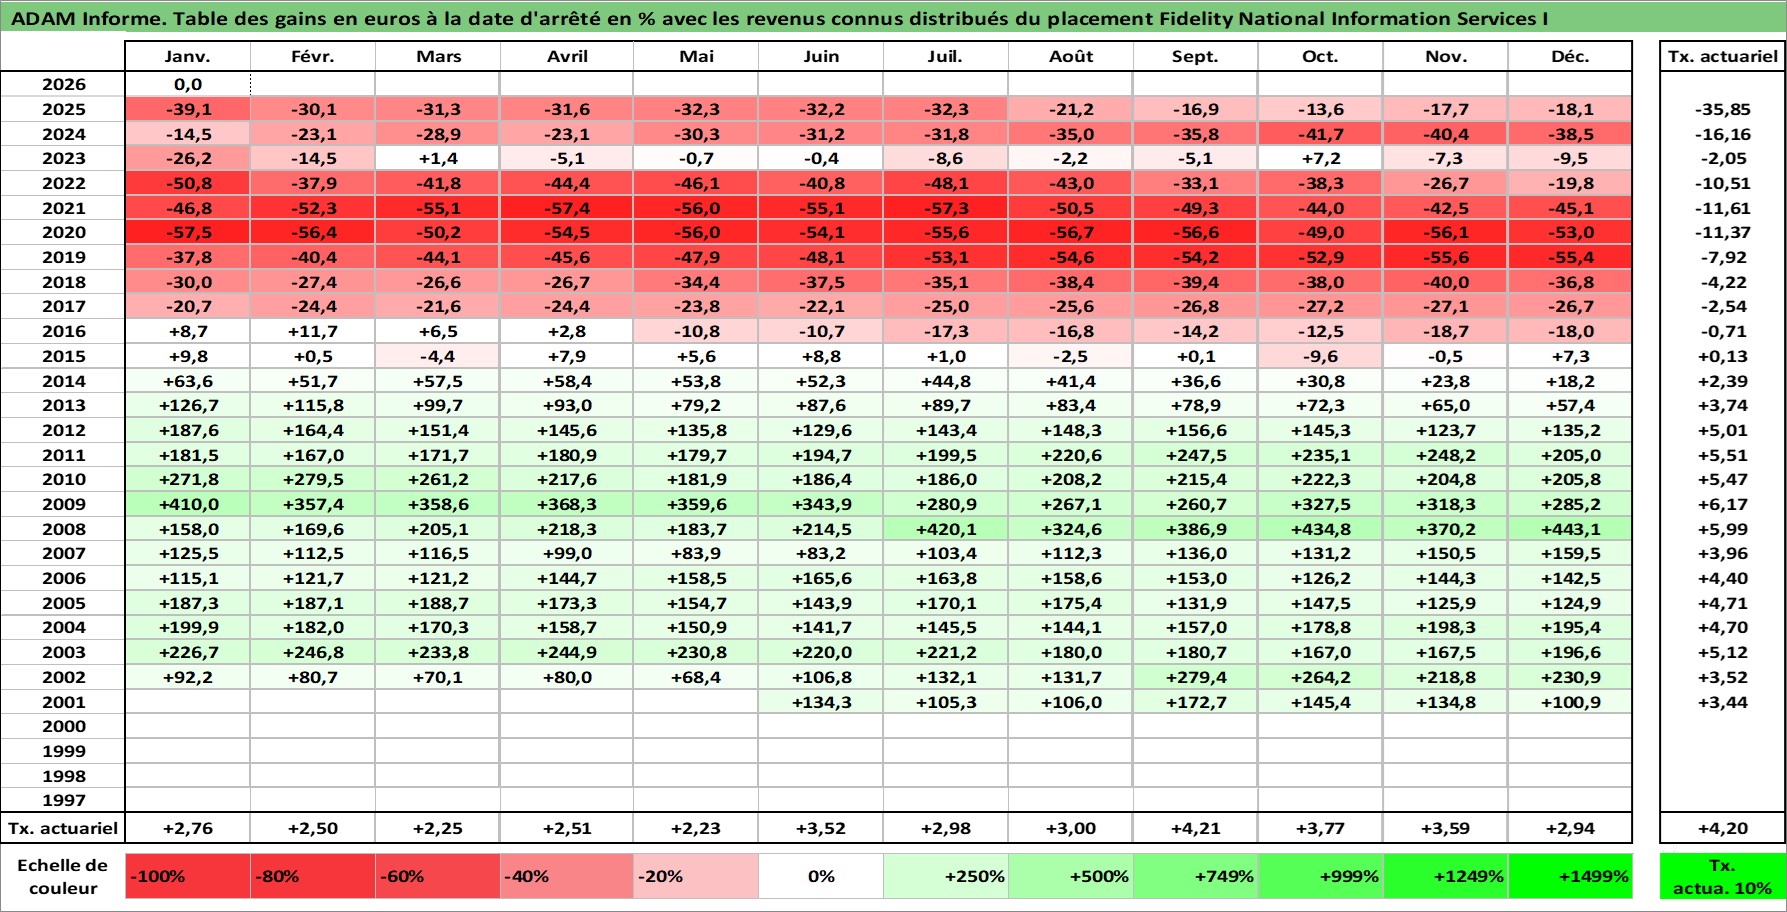The width and height of the screenshot is (1787, 912).
Task: Select the +63,6 cell in January 2014
Action: point(187,381)
